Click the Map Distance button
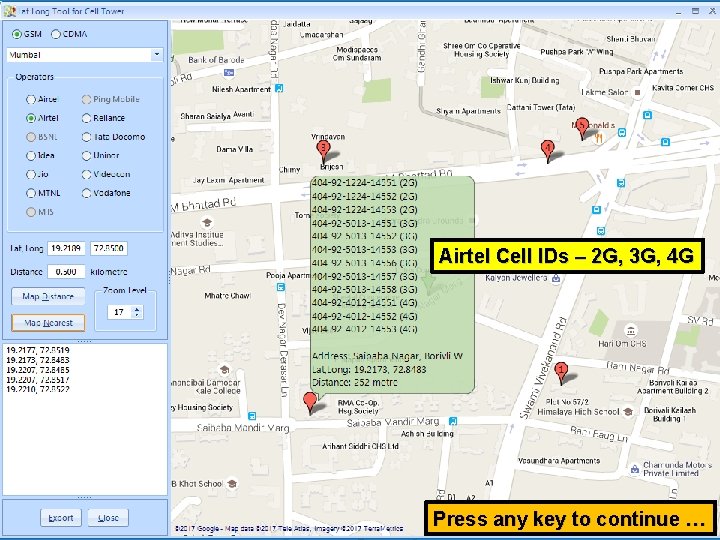This screenshot has height=540, width=720. tap(48, 297)
